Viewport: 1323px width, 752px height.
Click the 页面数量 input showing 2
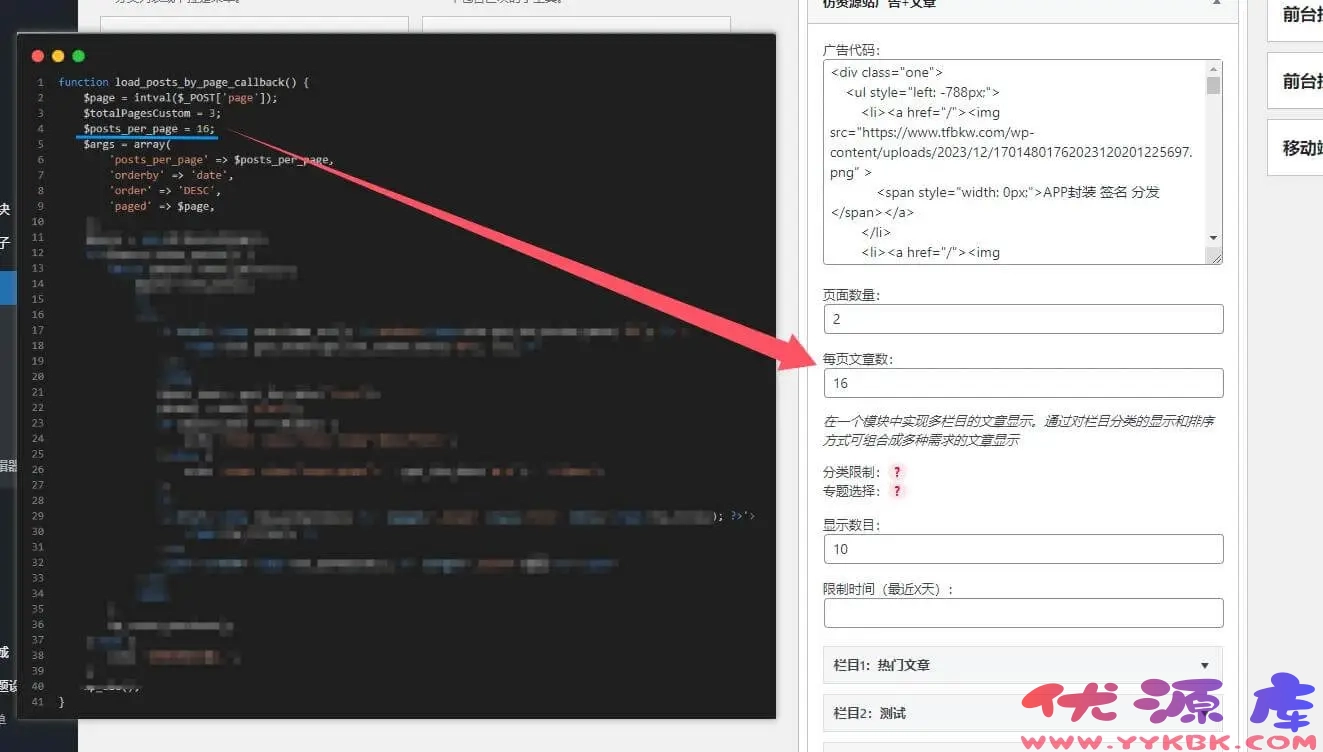pyautogui.click(x=1023, y=318)
